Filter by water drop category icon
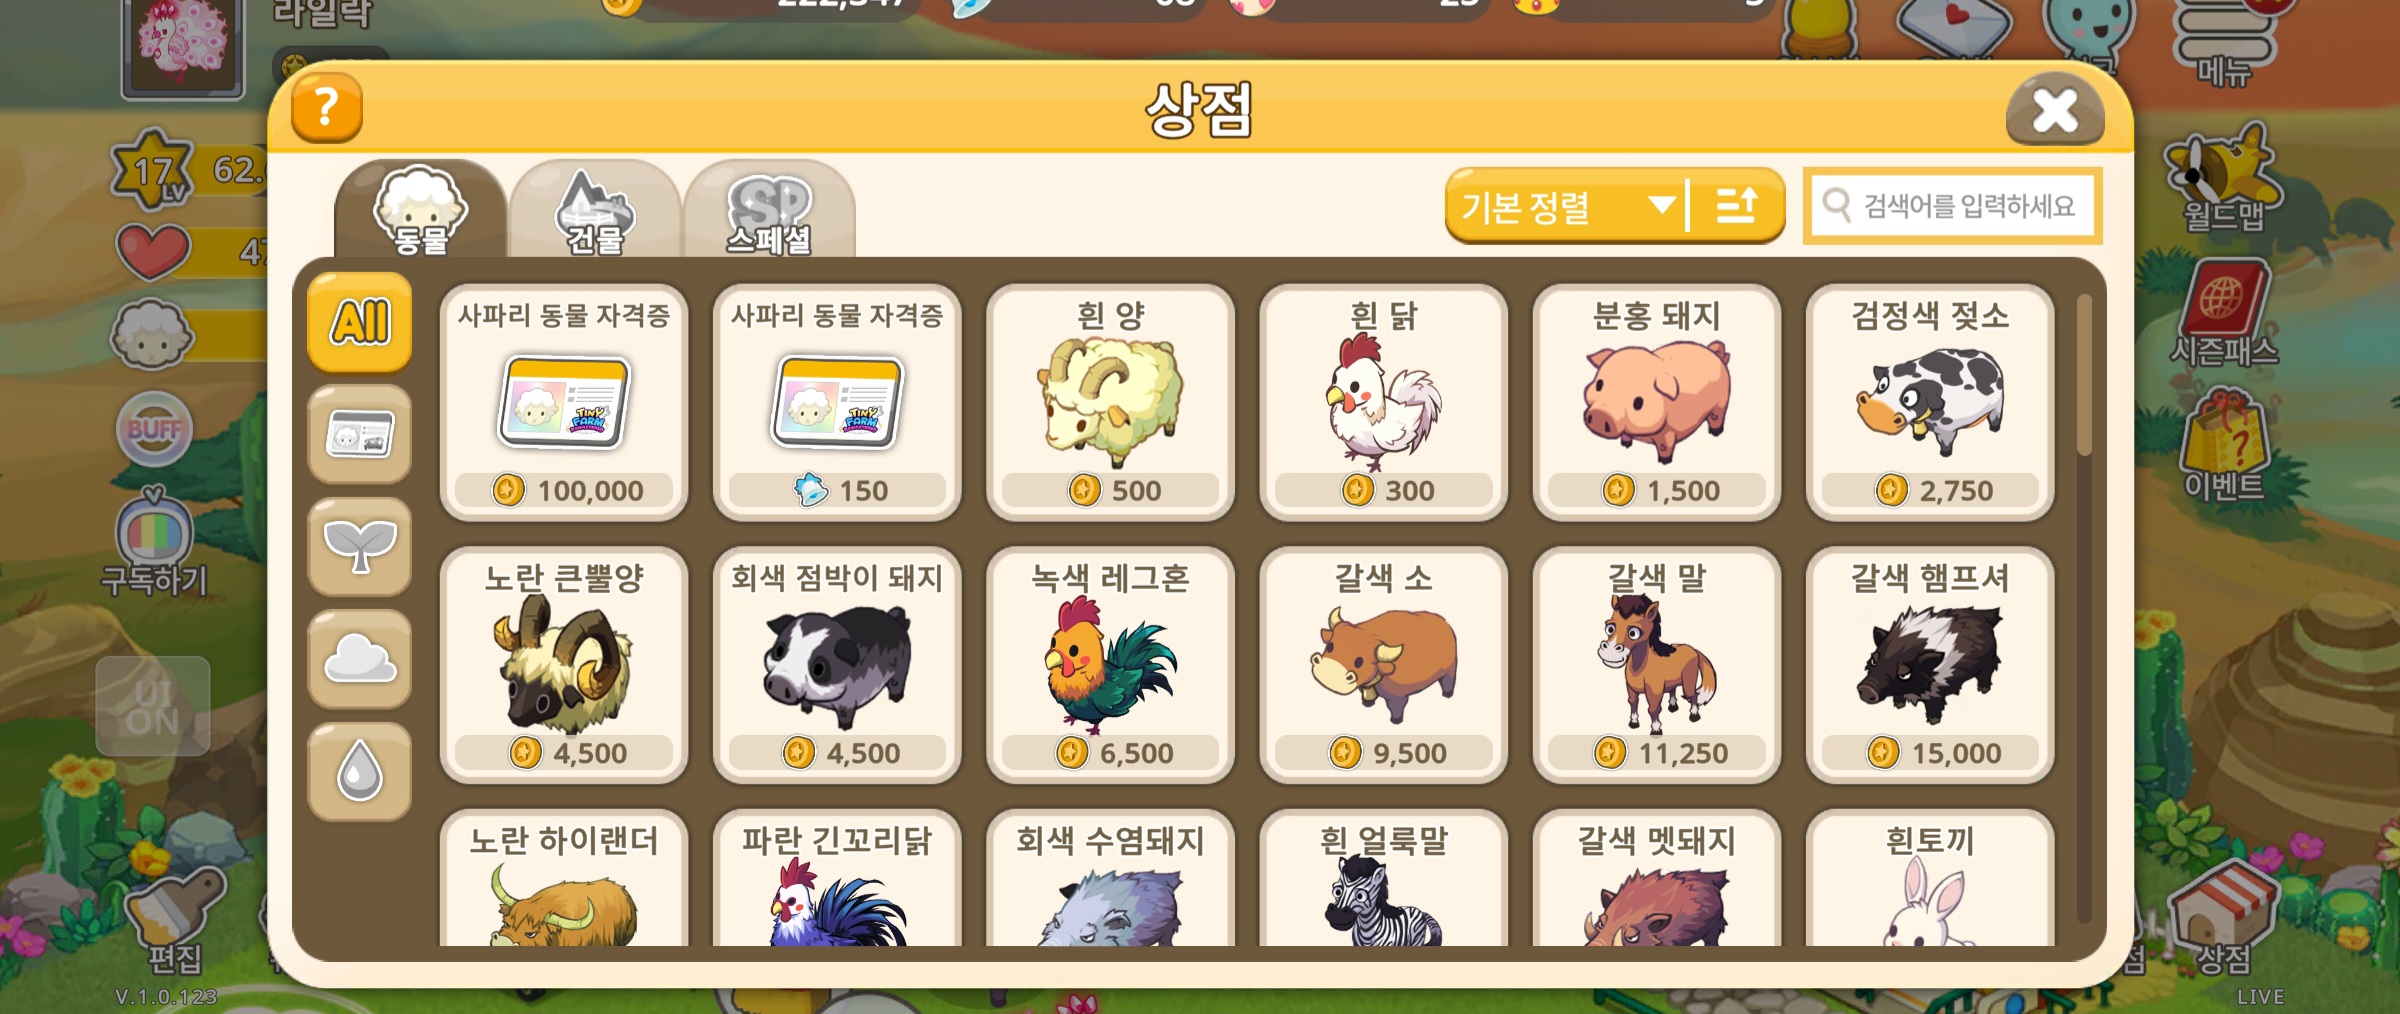2400x1014 pixels. pyautogui.click(x=360, y=772)
